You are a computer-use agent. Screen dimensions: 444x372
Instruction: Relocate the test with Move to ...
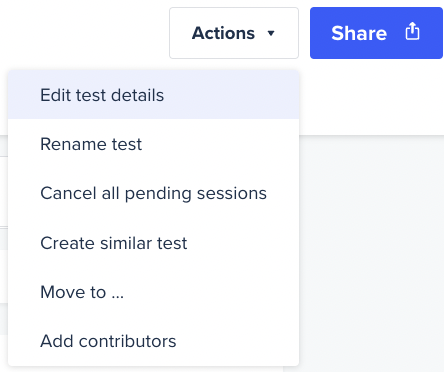pyautogui.click(x=153, y=292)
